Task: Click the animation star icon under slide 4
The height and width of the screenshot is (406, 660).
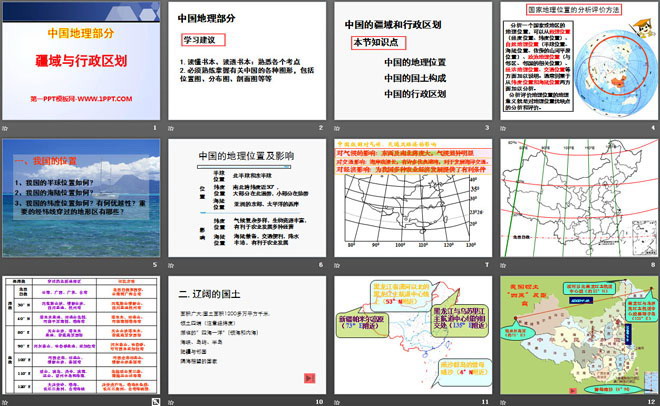Action: tap(503, 128)
